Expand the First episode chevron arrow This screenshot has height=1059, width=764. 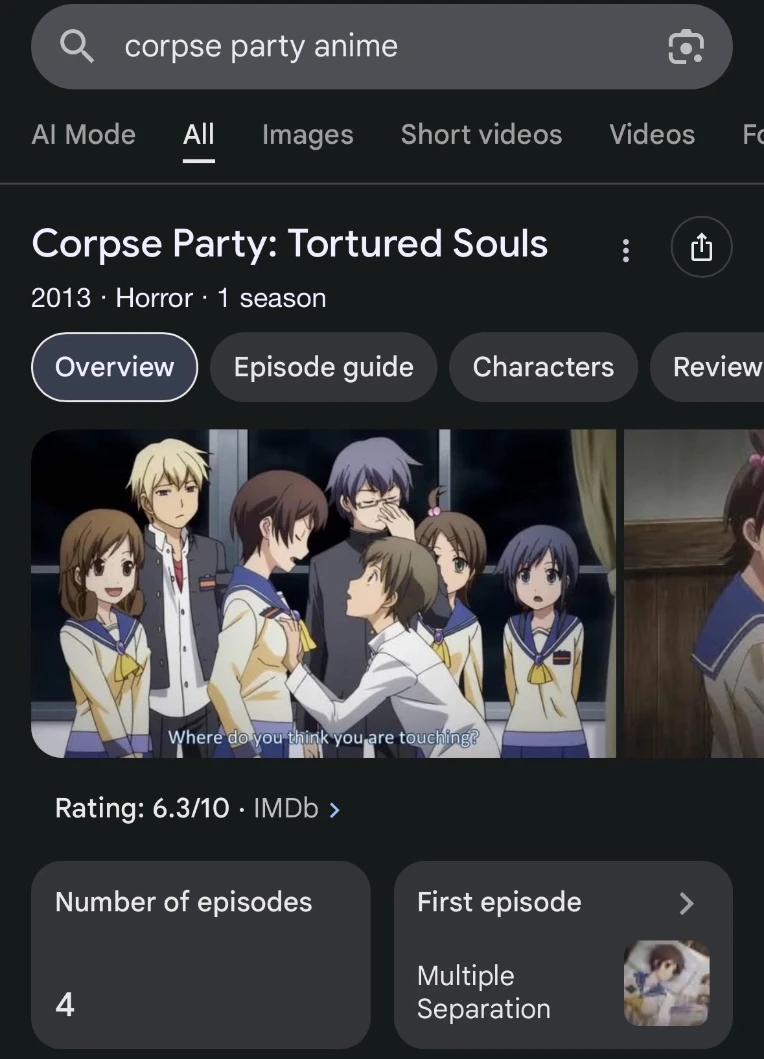point(686,903)
